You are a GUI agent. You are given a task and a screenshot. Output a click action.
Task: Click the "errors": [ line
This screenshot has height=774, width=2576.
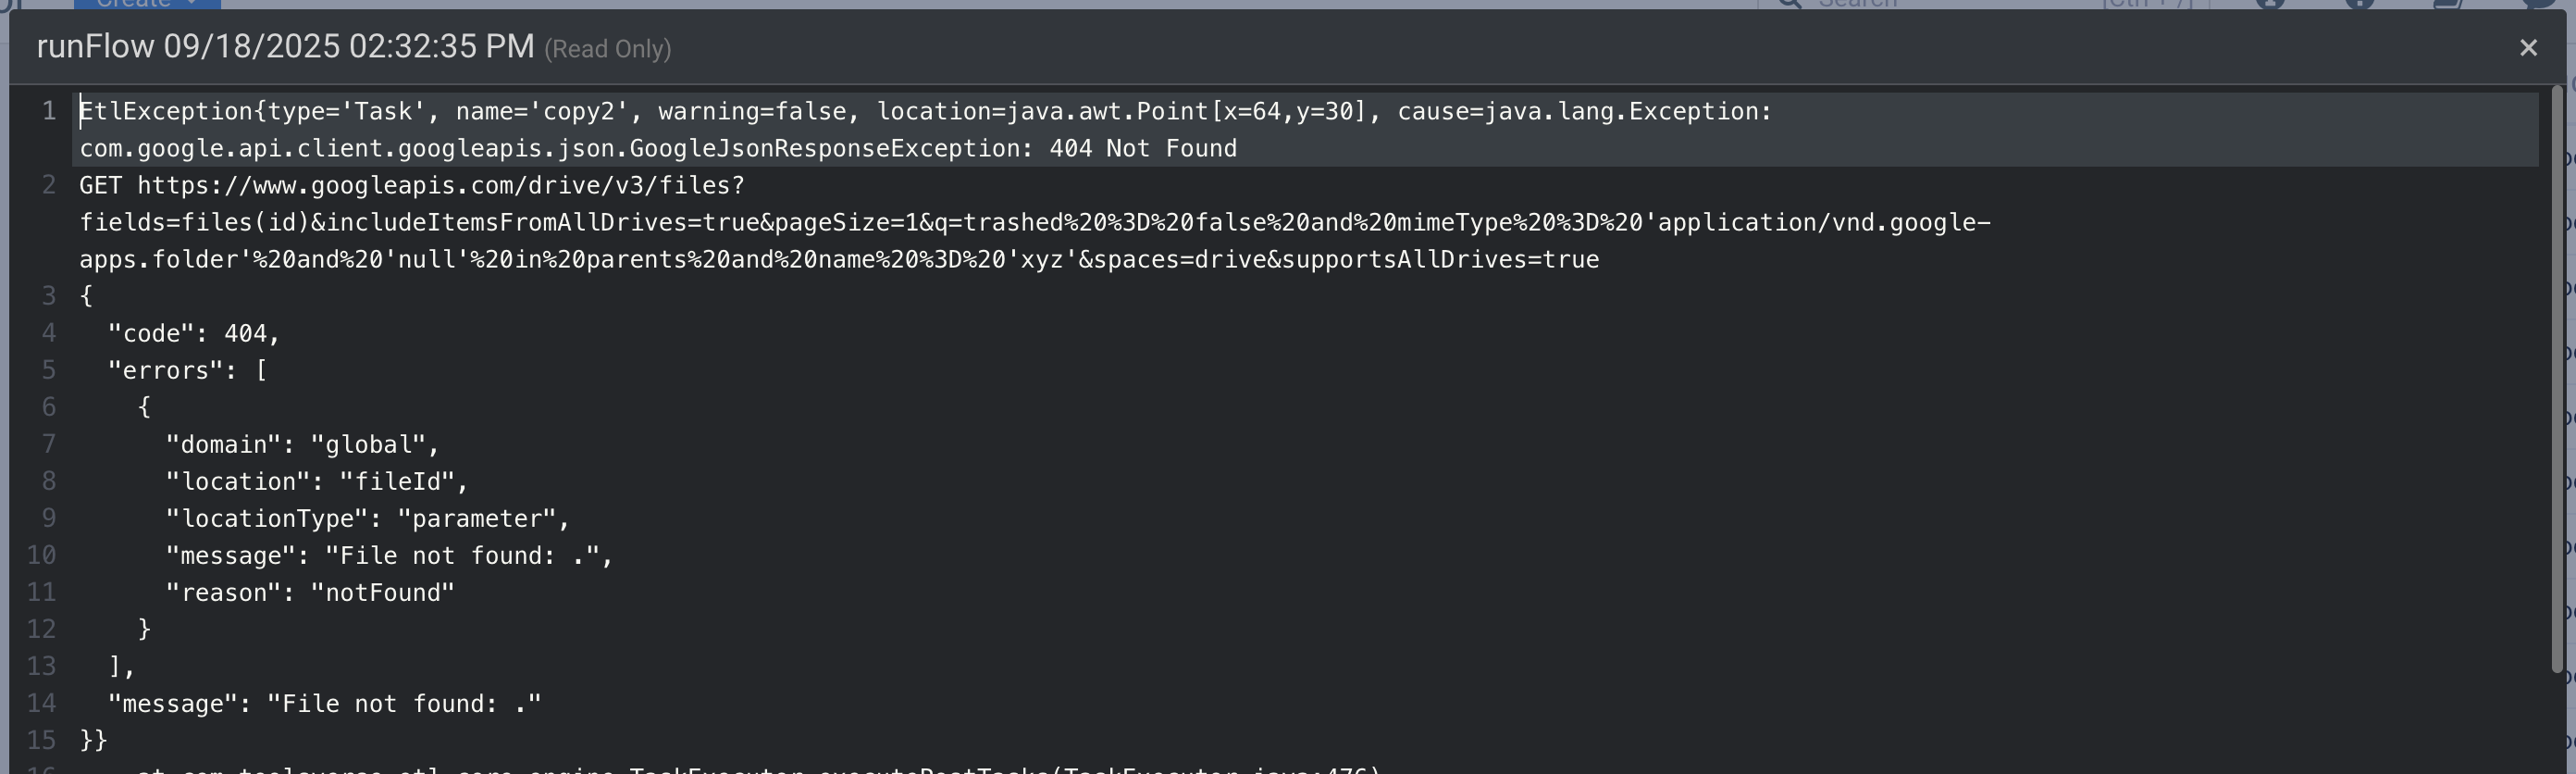point(187,370)
